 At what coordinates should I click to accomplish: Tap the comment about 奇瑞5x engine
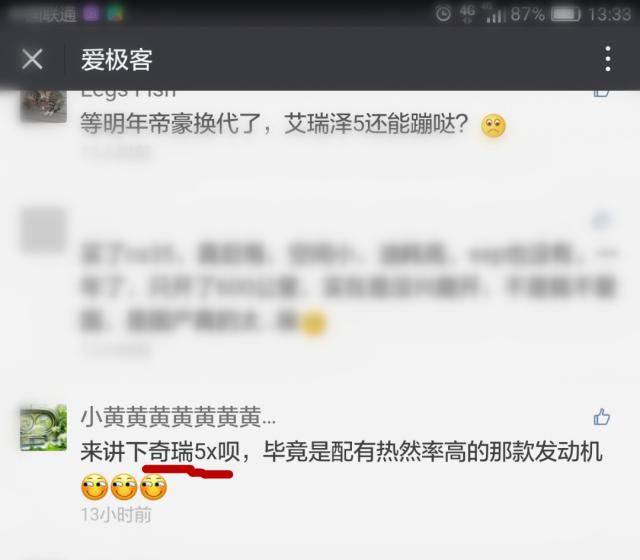[x=341, y=452]
